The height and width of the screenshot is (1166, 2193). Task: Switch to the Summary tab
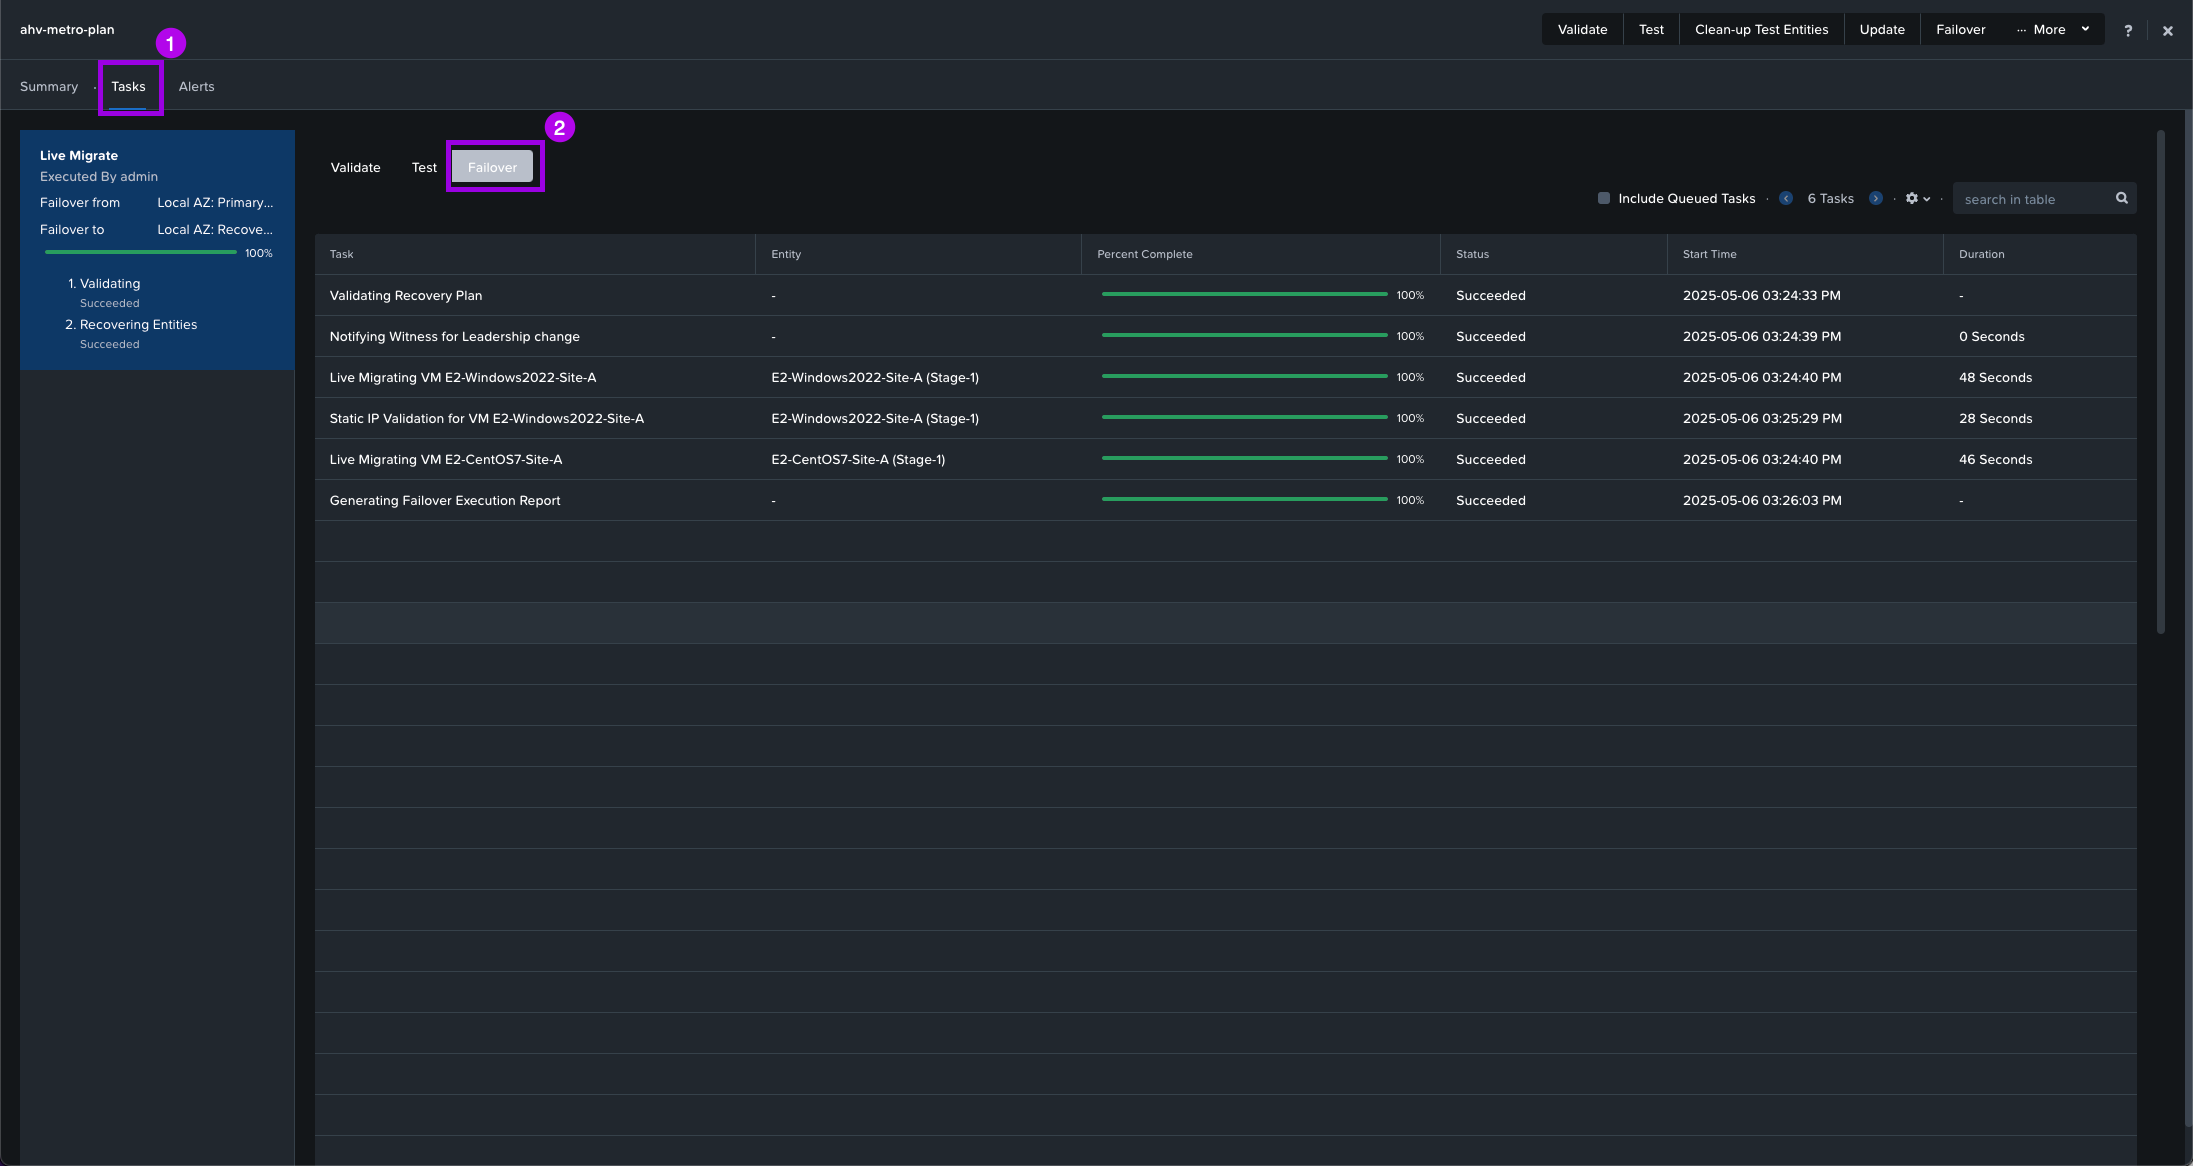(49, 86)
